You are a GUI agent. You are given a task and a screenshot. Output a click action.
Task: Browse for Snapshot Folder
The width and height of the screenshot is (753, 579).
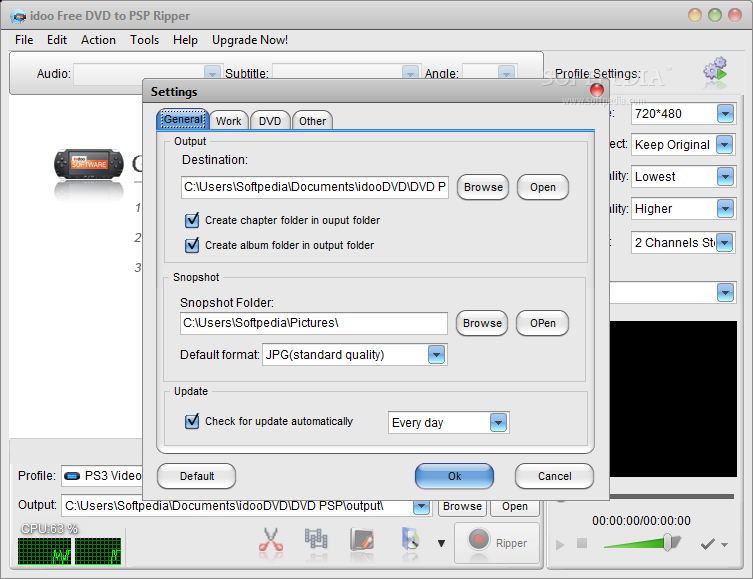tap(482, 323)
